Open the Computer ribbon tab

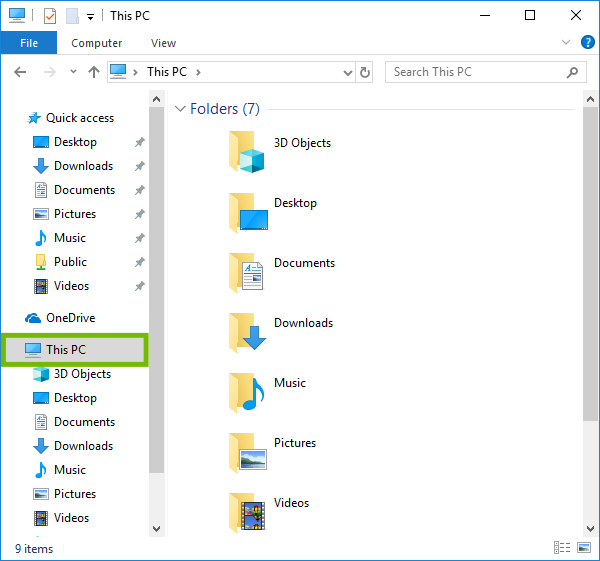coord(96,43)
